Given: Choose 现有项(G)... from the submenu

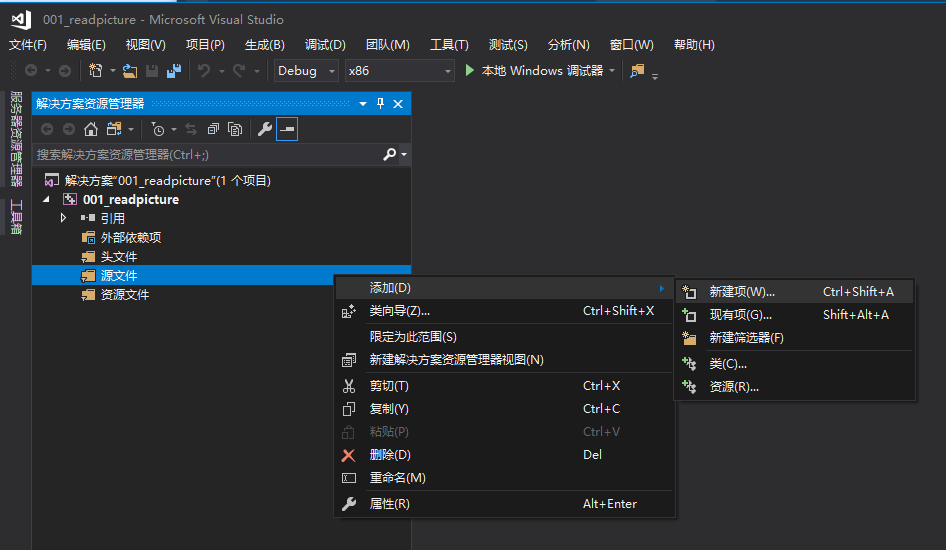Looking at the screenshot, I should 795,315.
